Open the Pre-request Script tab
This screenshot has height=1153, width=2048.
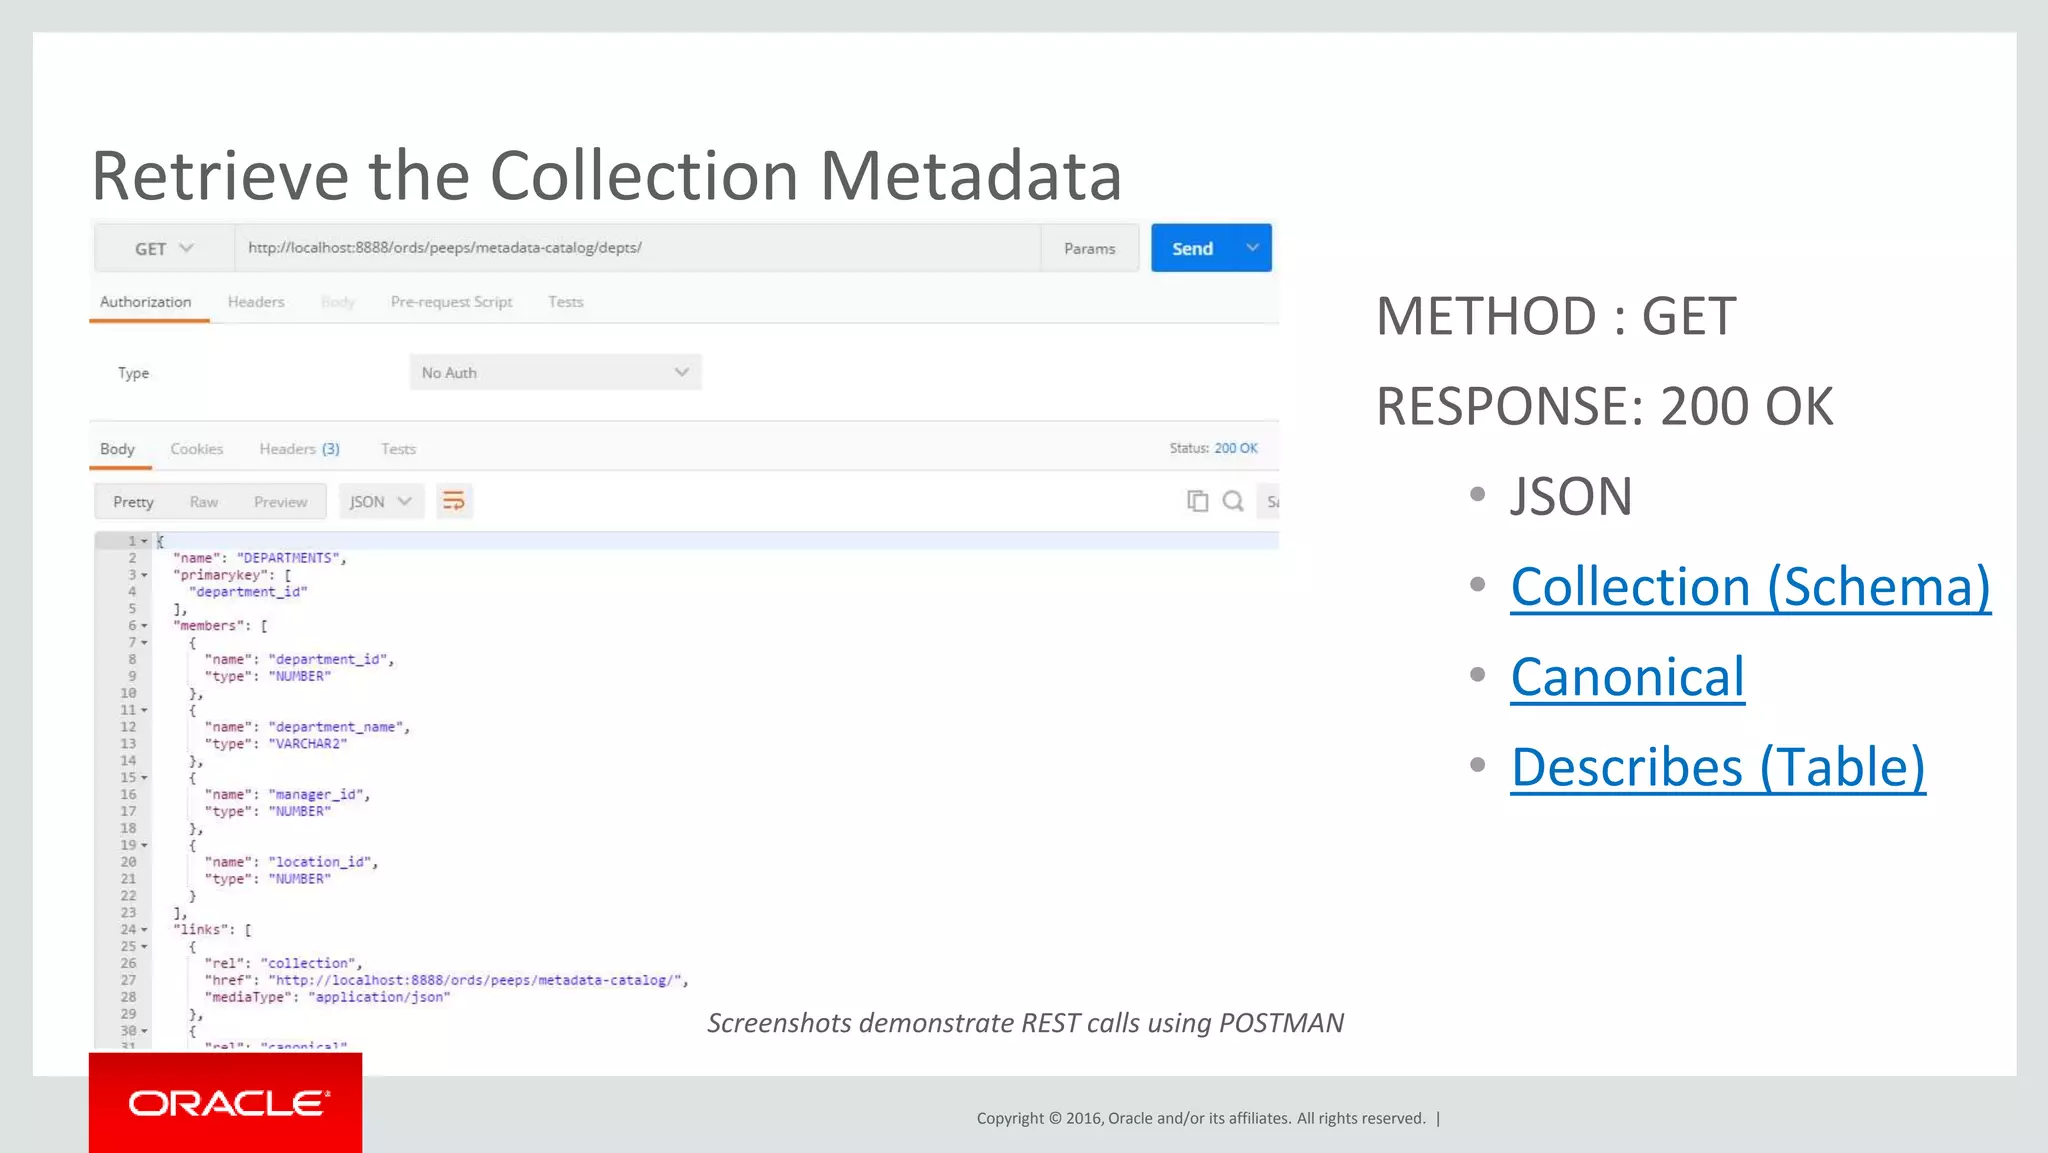pos(451,302)
